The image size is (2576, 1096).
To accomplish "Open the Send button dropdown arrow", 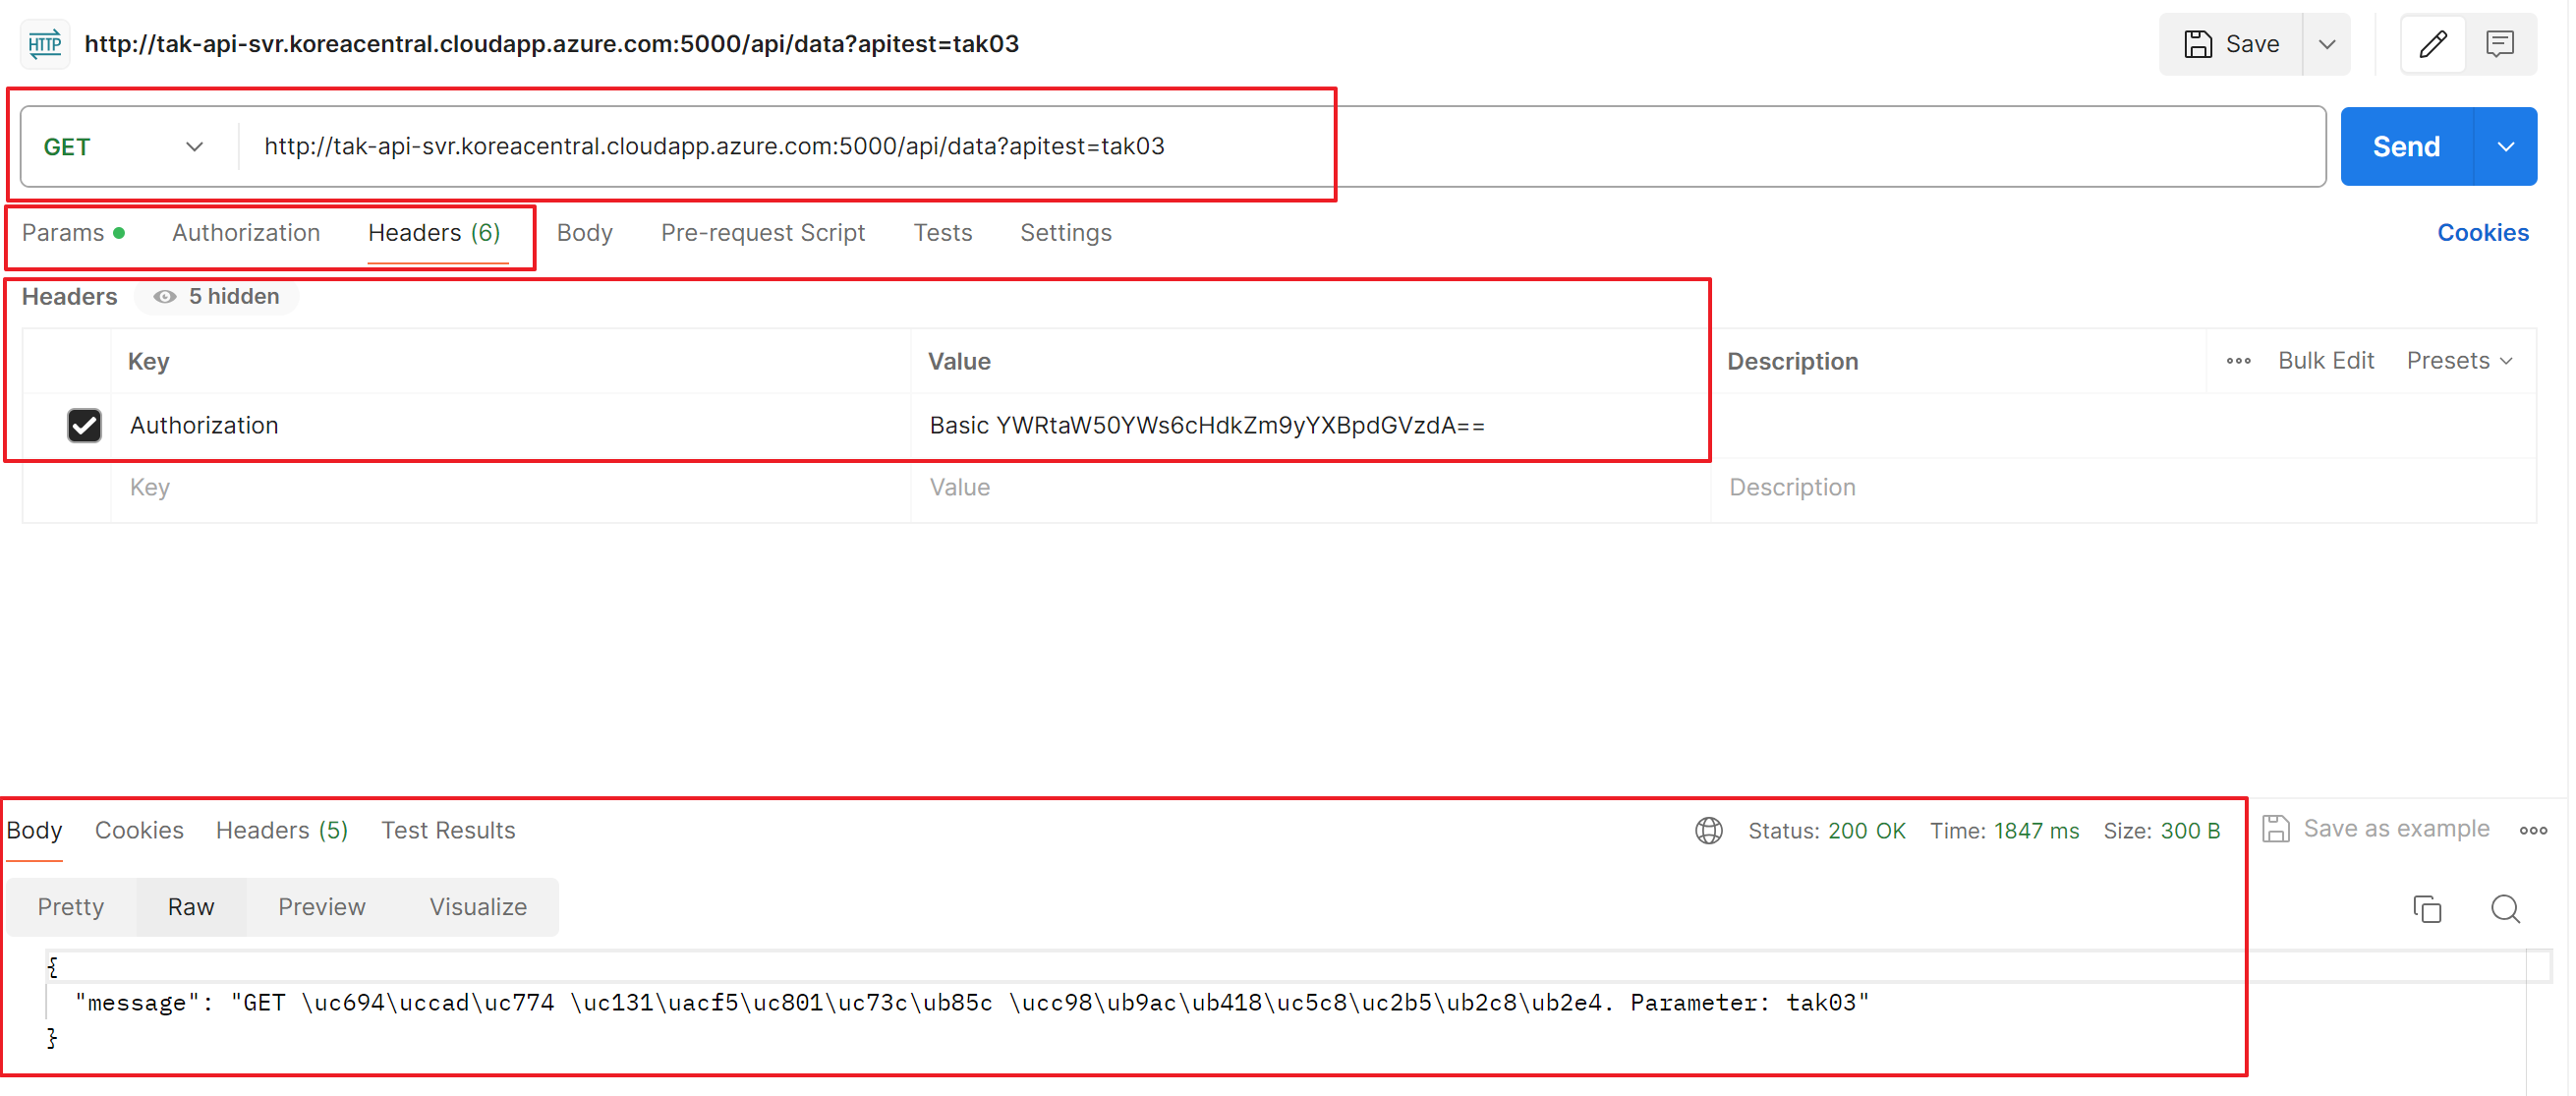I will (x=2505, y=147).
